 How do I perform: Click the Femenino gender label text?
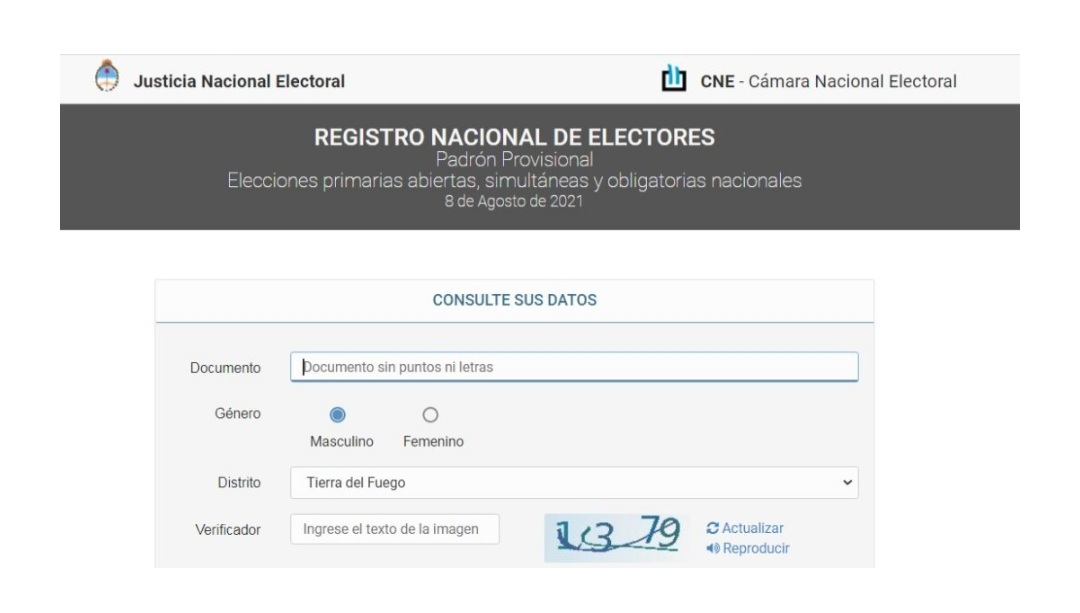click(x=433, y=441)
